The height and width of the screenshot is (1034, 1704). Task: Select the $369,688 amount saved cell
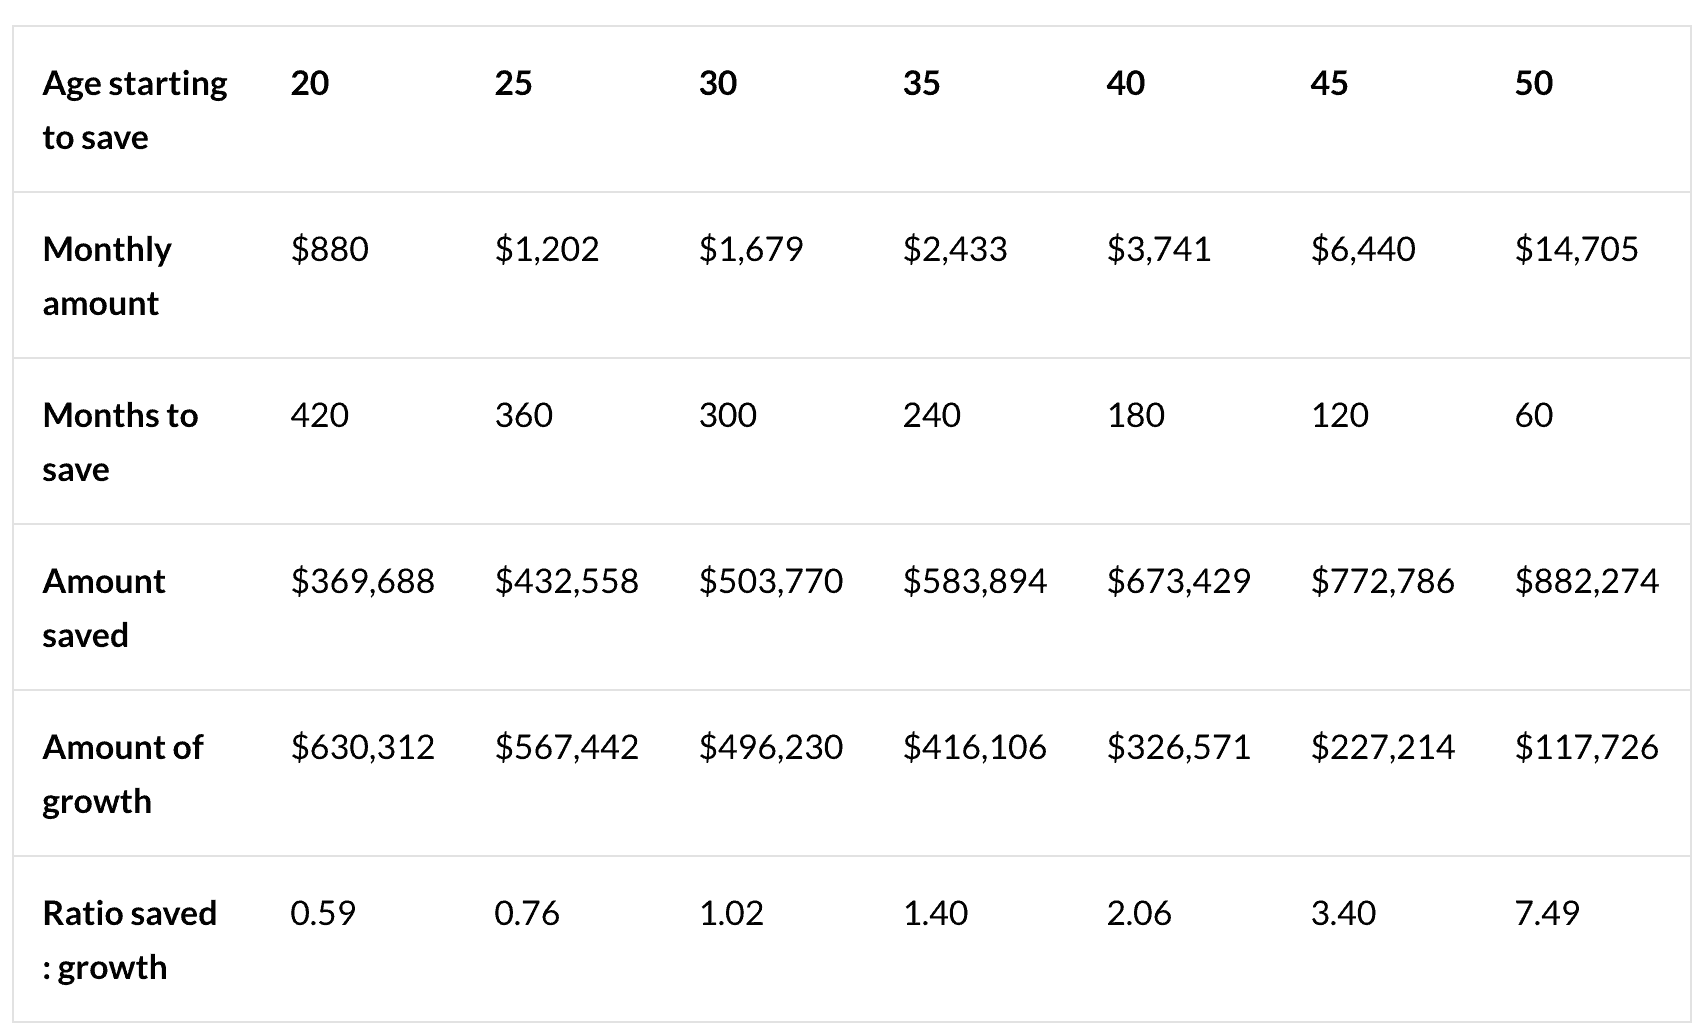(x=363, y=581)
